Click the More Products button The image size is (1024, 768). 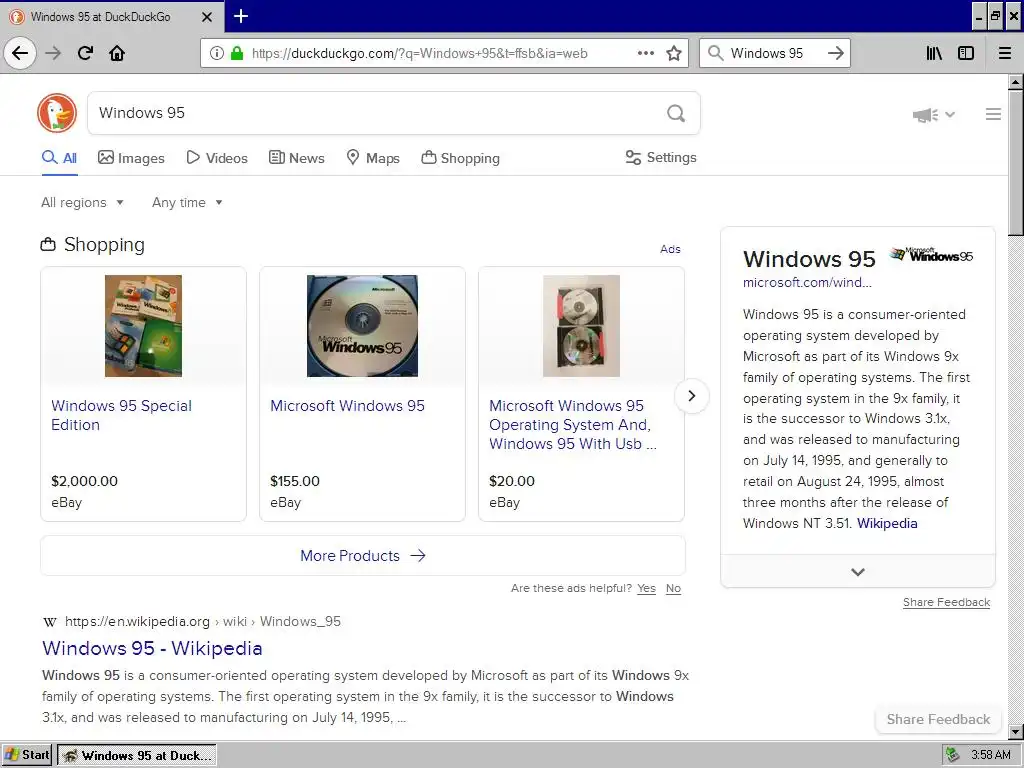363,556
